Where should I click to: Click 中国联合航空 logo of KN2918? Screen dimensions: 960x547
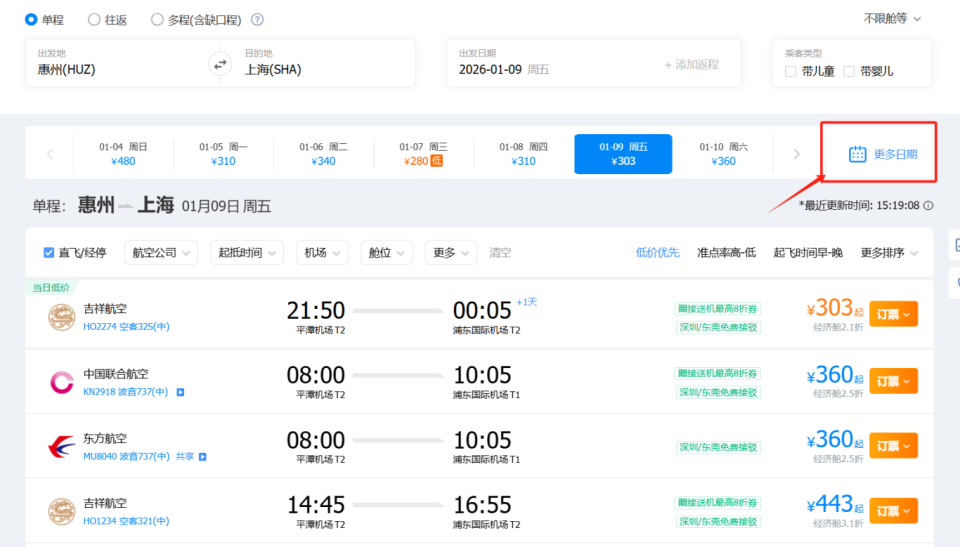[61, 382]
